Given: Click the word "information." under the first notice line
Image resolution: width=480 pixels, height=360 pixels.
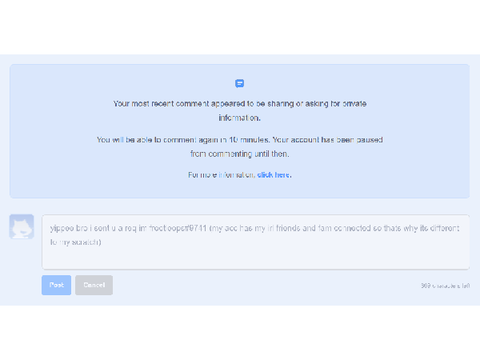Looking at the screenshot, I should (239, 118).
